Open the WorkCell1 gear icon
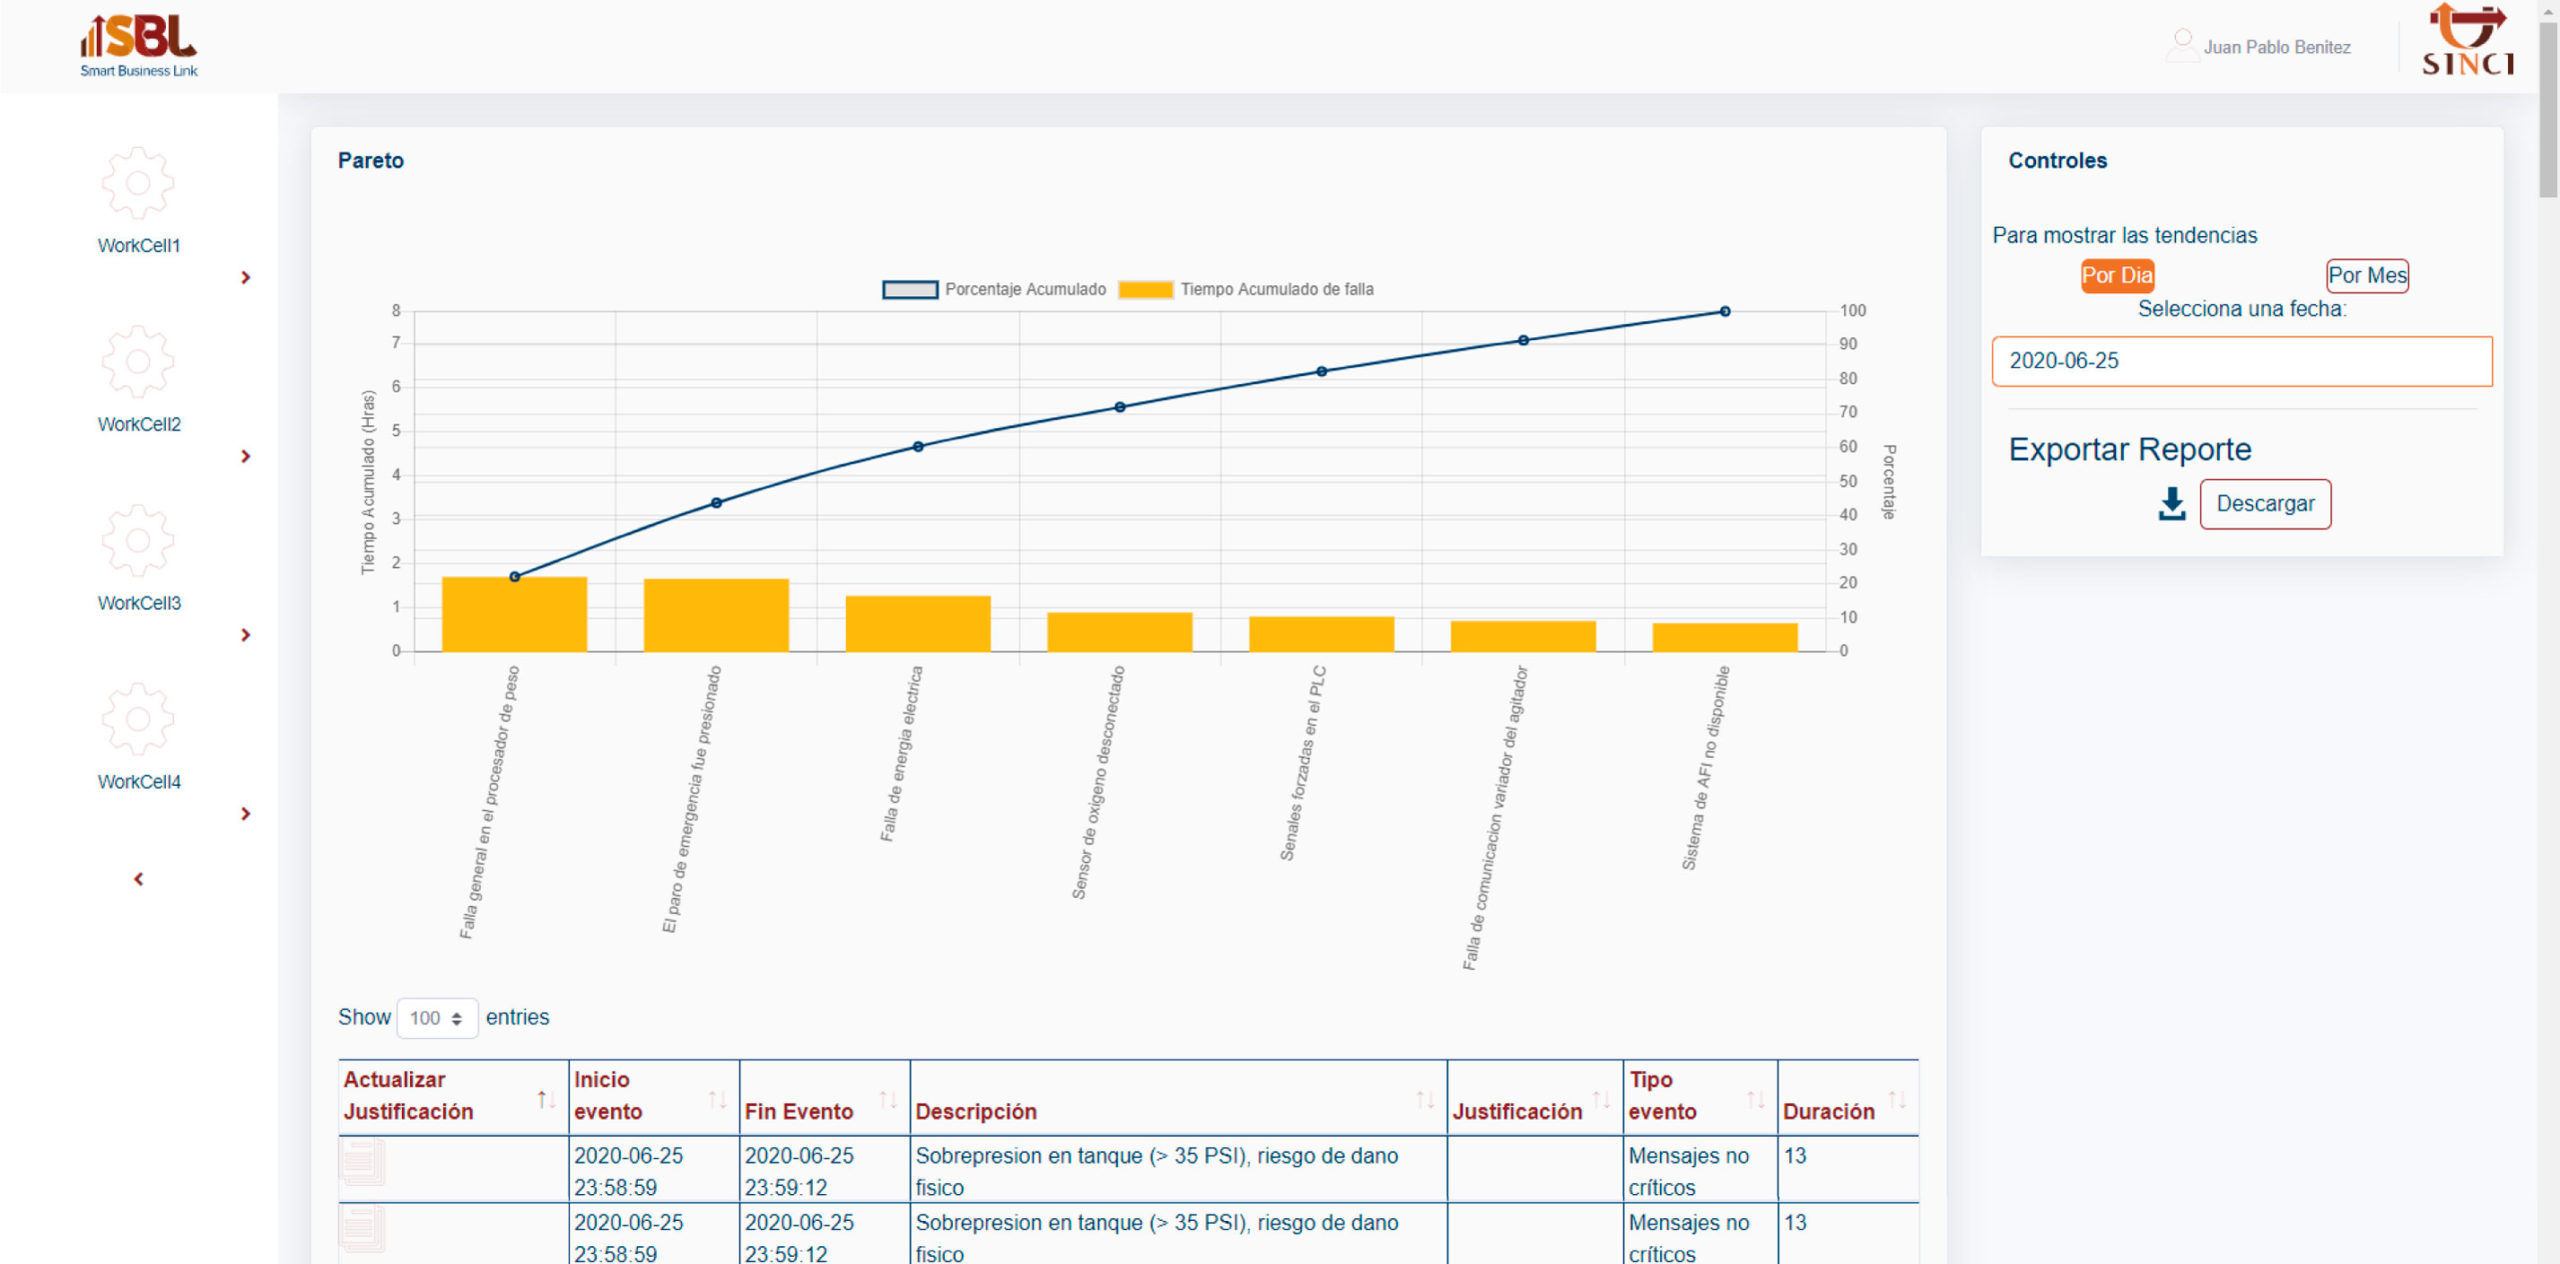 tap(138, 183)
